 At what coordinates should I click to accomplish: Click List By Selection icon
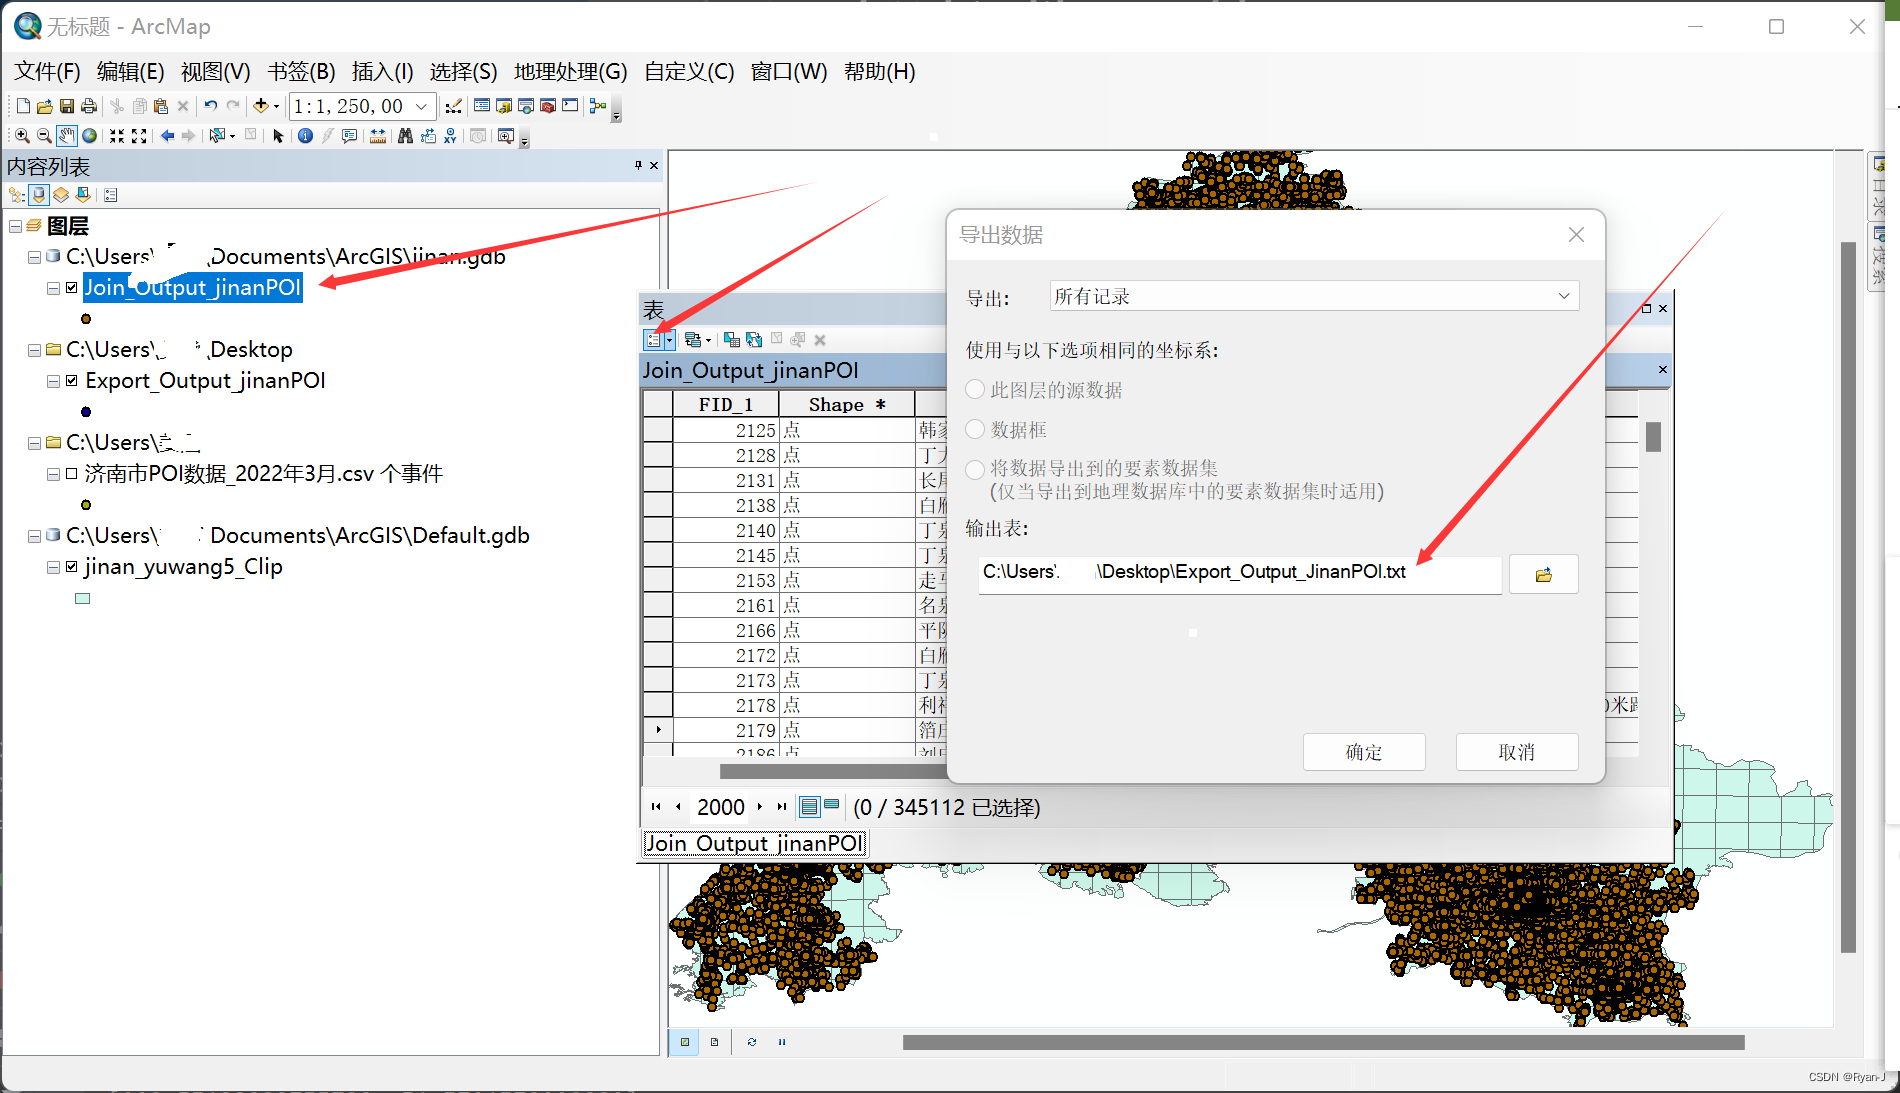[x=83, y=195]
